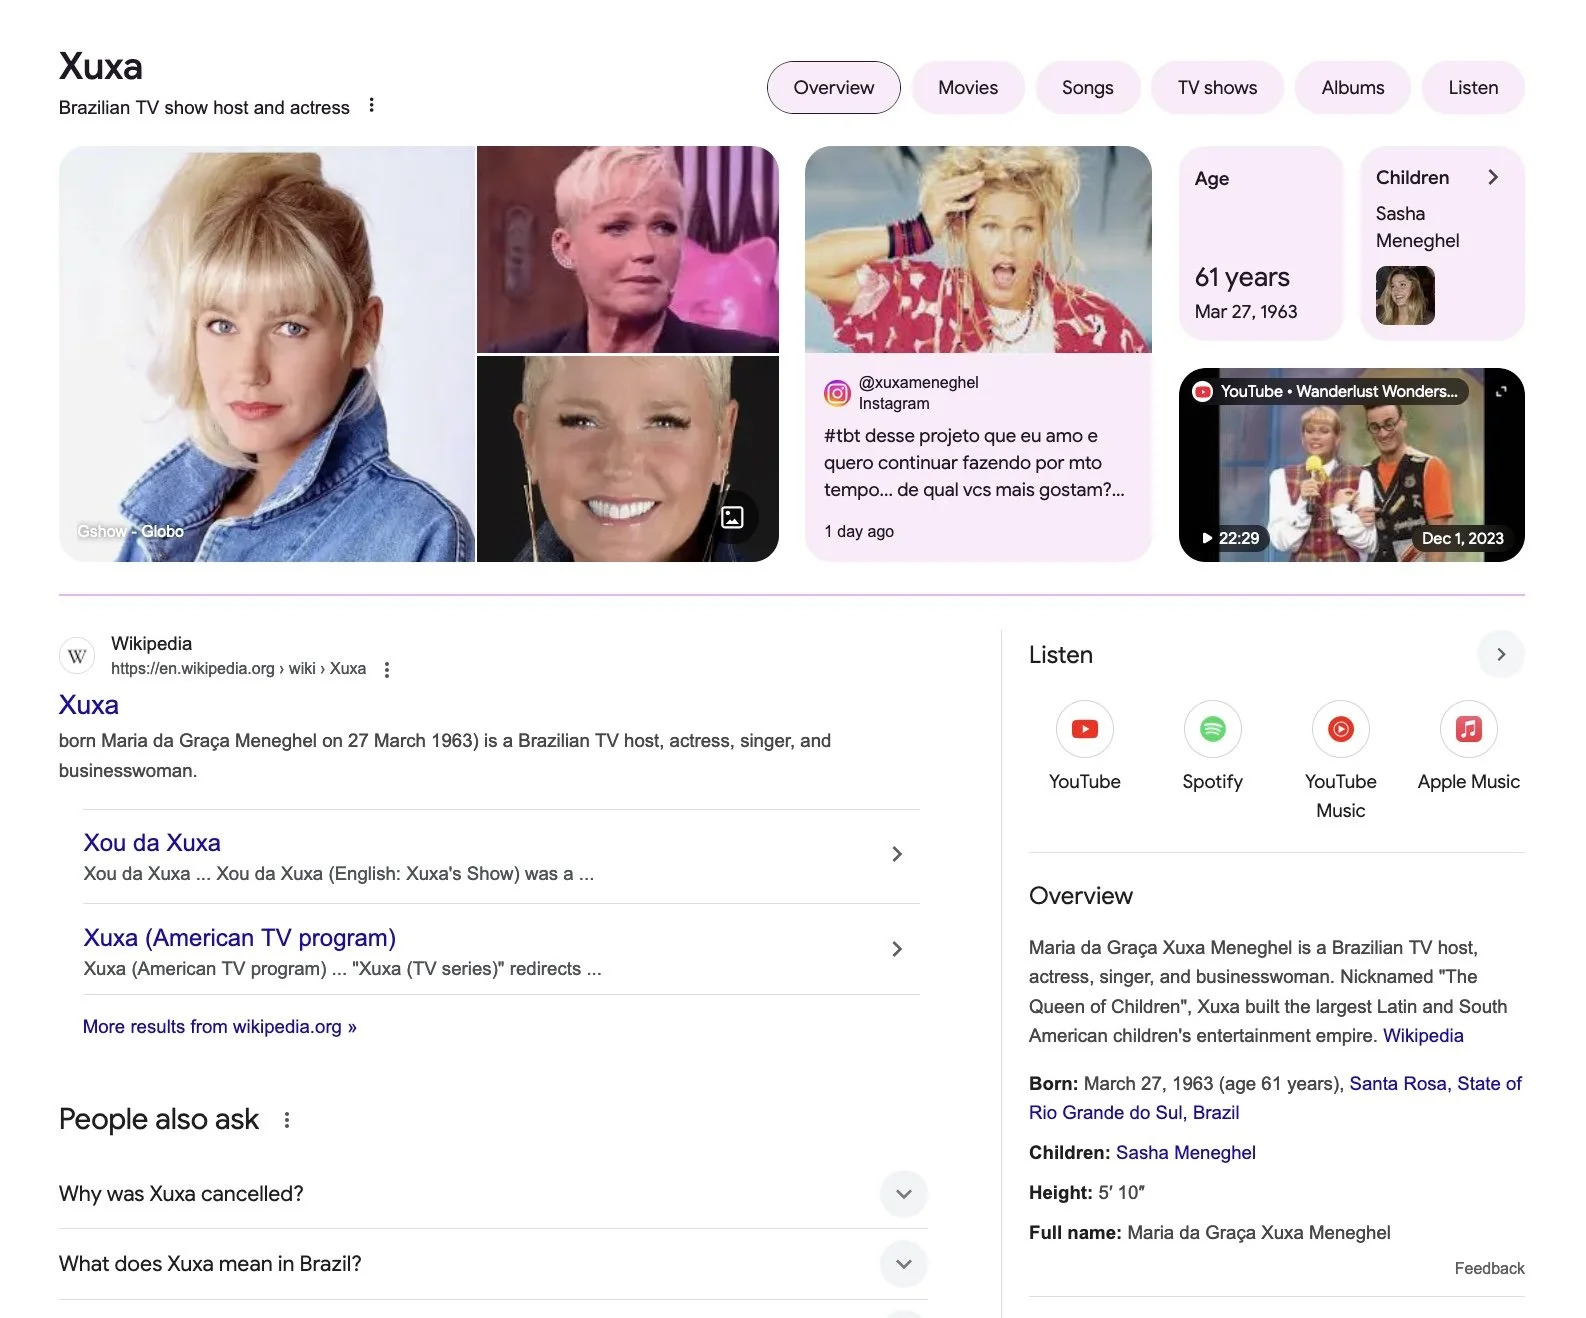Switch to the Songs tab

1087,87
